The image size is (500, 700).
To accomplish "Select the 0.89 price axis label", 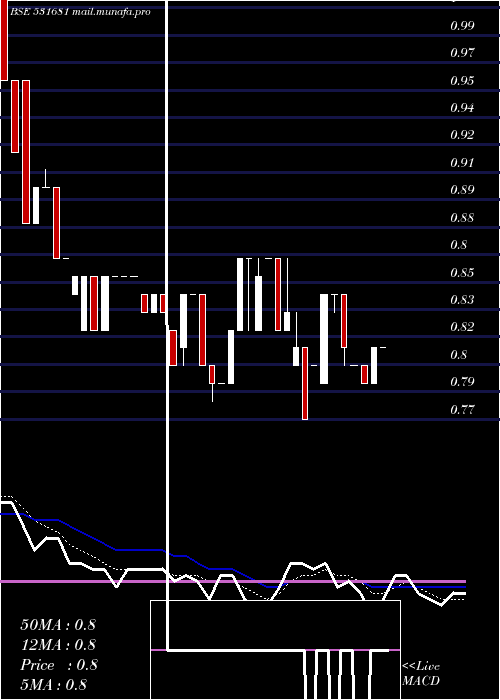I will click(x=462, y=190).
